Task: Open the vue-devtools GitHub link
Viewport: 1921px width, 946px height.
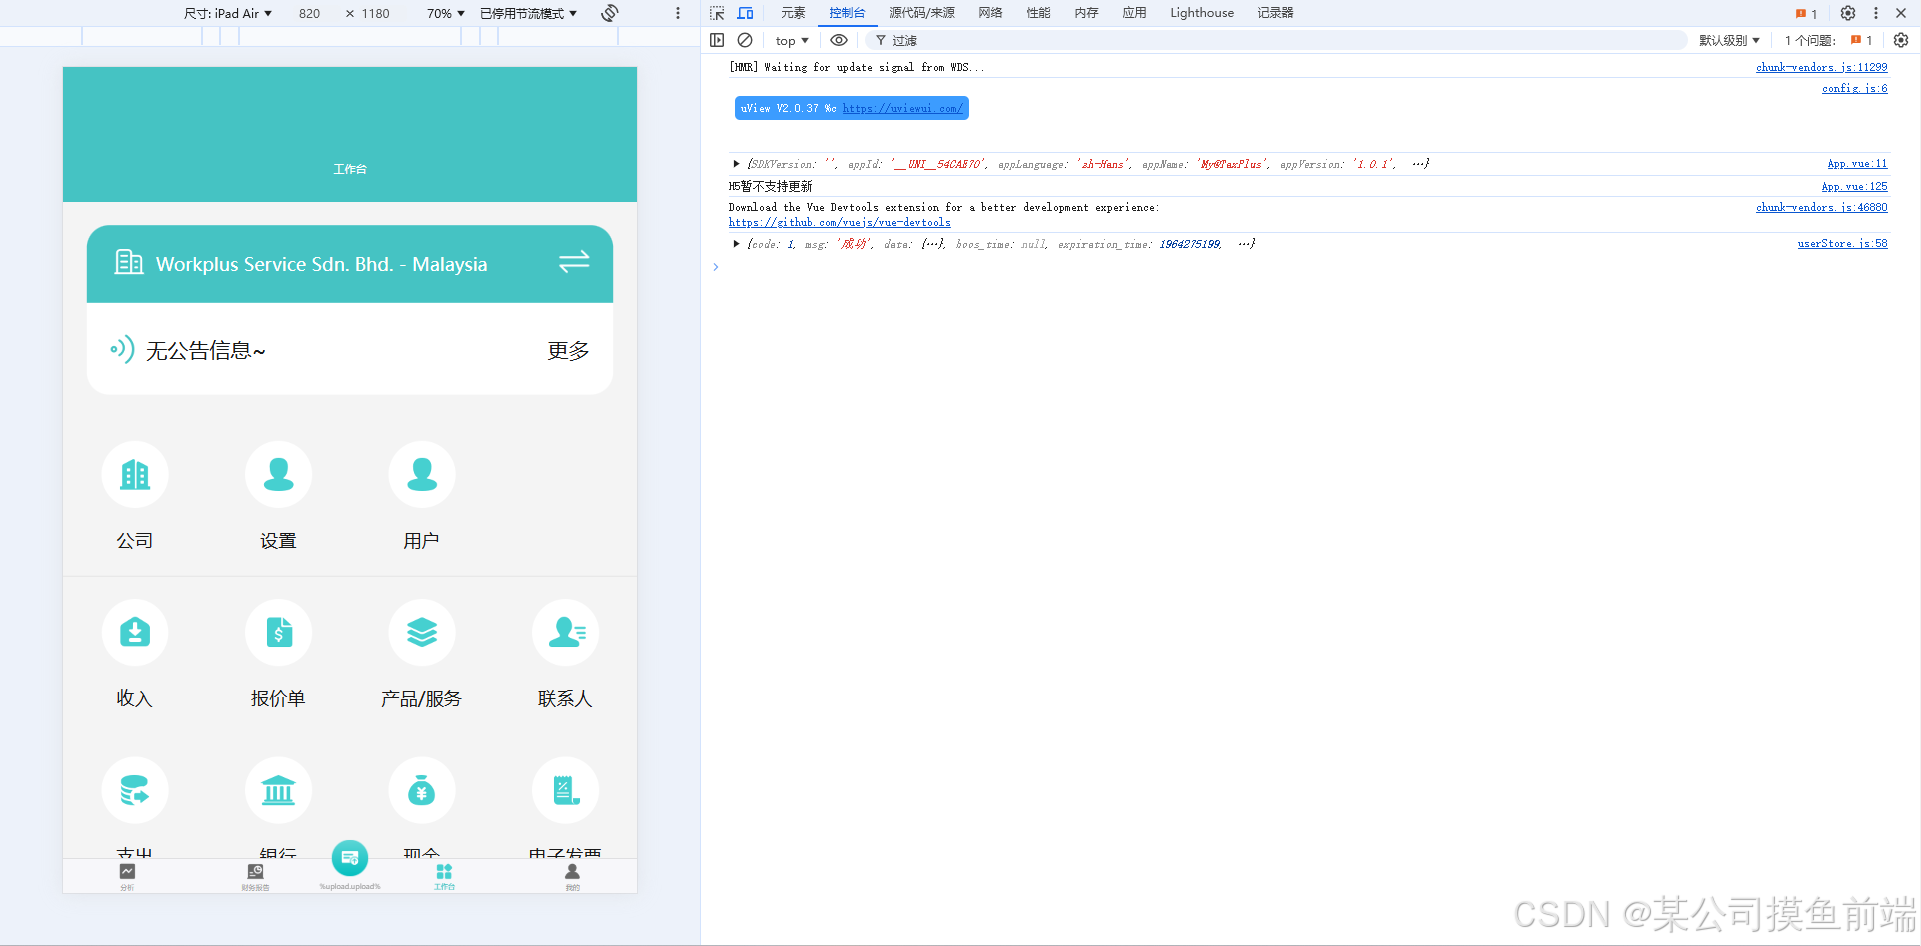Action: [x=839, y=223]
